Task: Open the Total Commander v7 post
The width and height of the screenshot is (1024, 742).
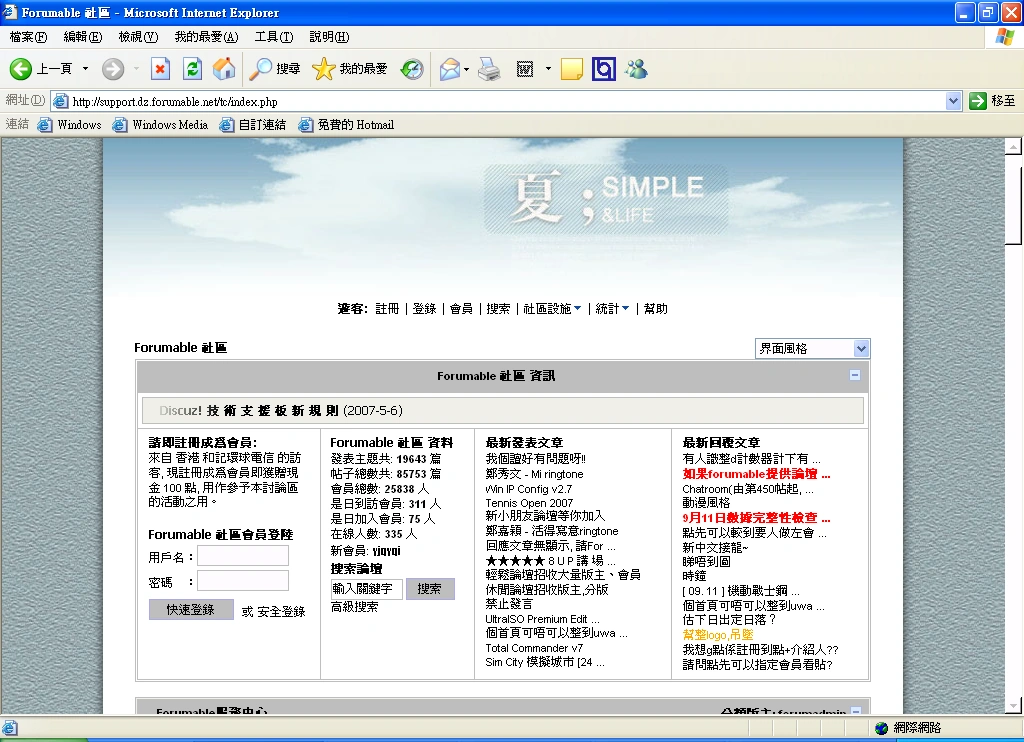Action: (534, 648)
